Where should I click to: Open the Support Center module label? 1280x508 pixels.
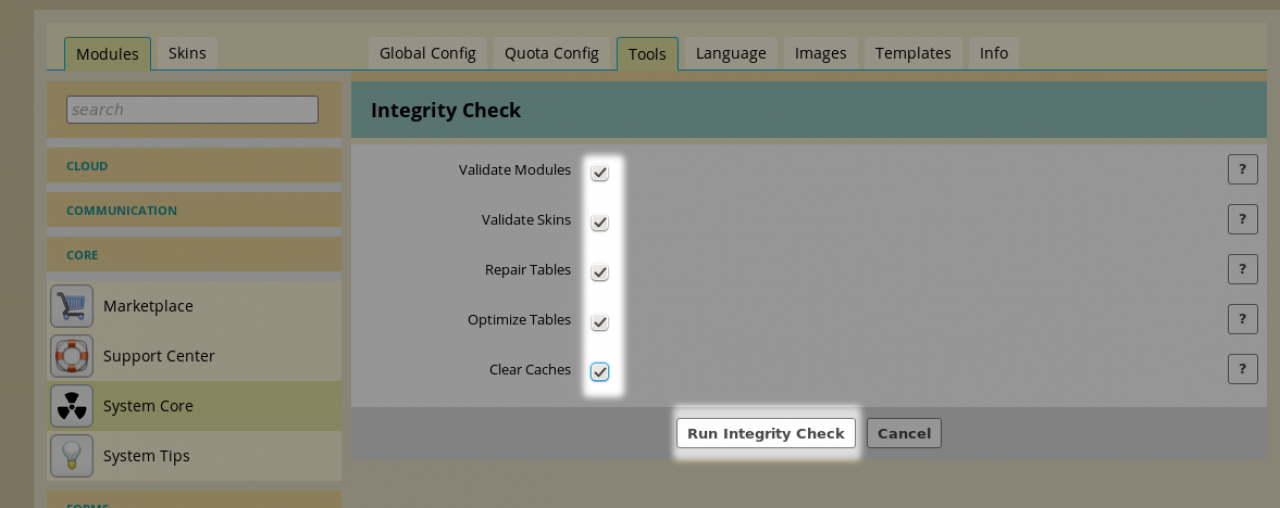(x=159, y=356)
